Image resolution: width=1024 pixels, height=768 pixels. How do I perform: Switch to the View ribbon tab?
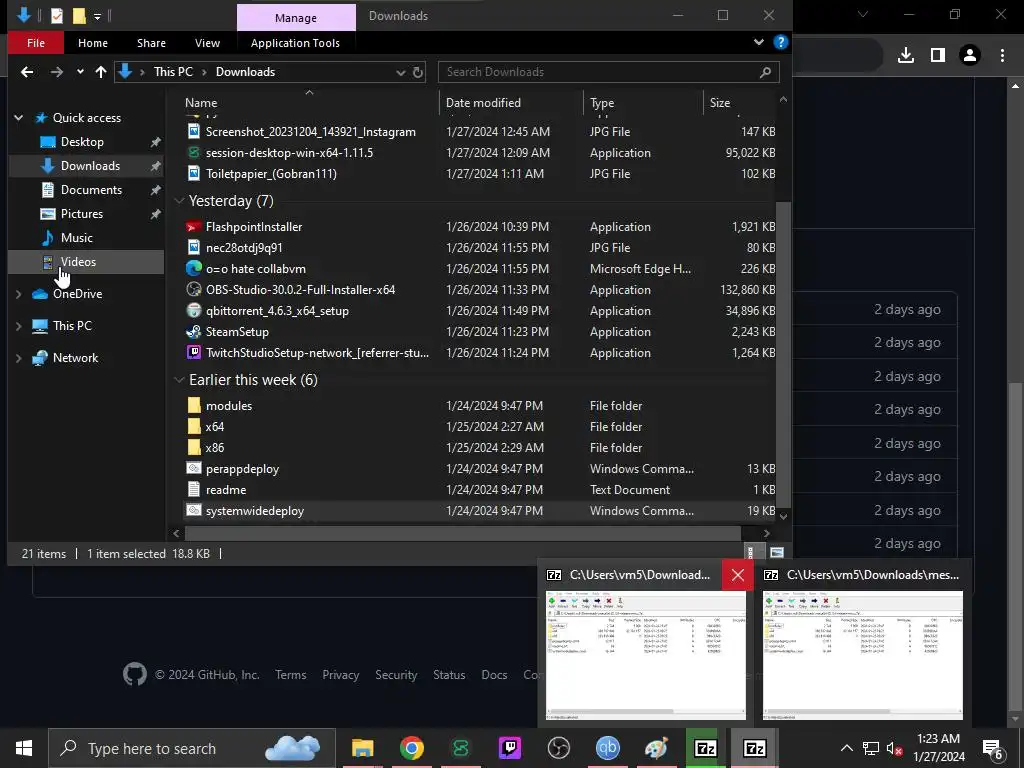click(x=208, y=43)
